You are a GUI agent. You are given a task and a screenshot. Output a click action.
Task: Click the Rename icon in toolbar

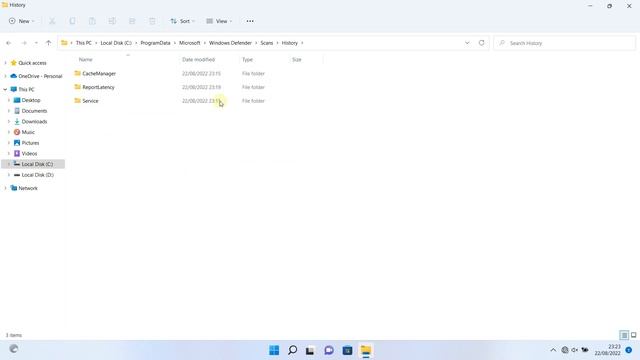point(112,21)
